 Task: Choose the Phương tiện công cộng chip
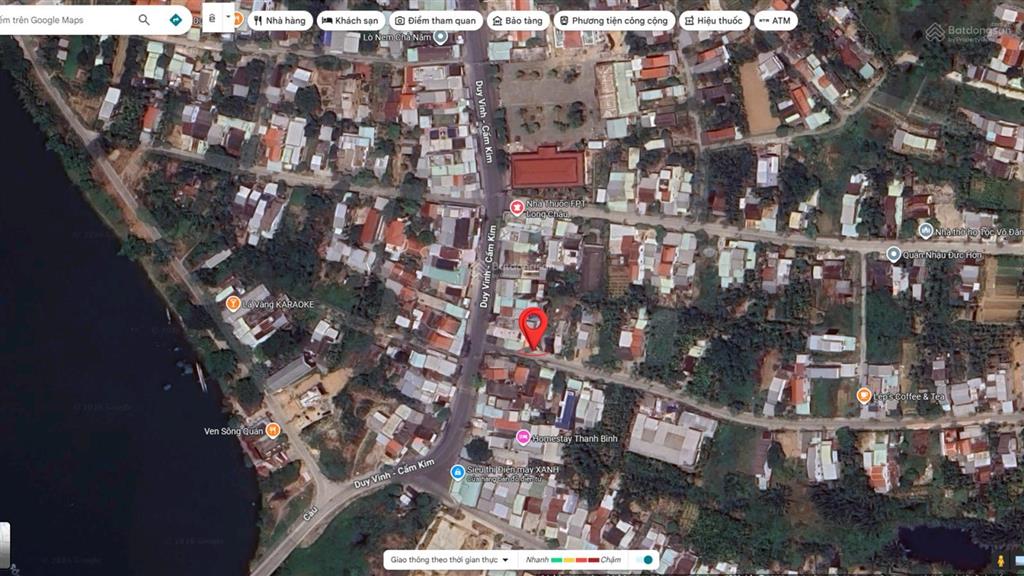613,20
